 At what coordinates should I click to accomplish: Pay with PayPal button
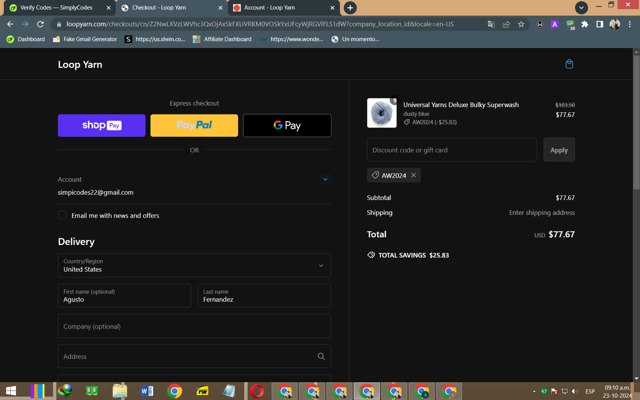tap(194, 125)
